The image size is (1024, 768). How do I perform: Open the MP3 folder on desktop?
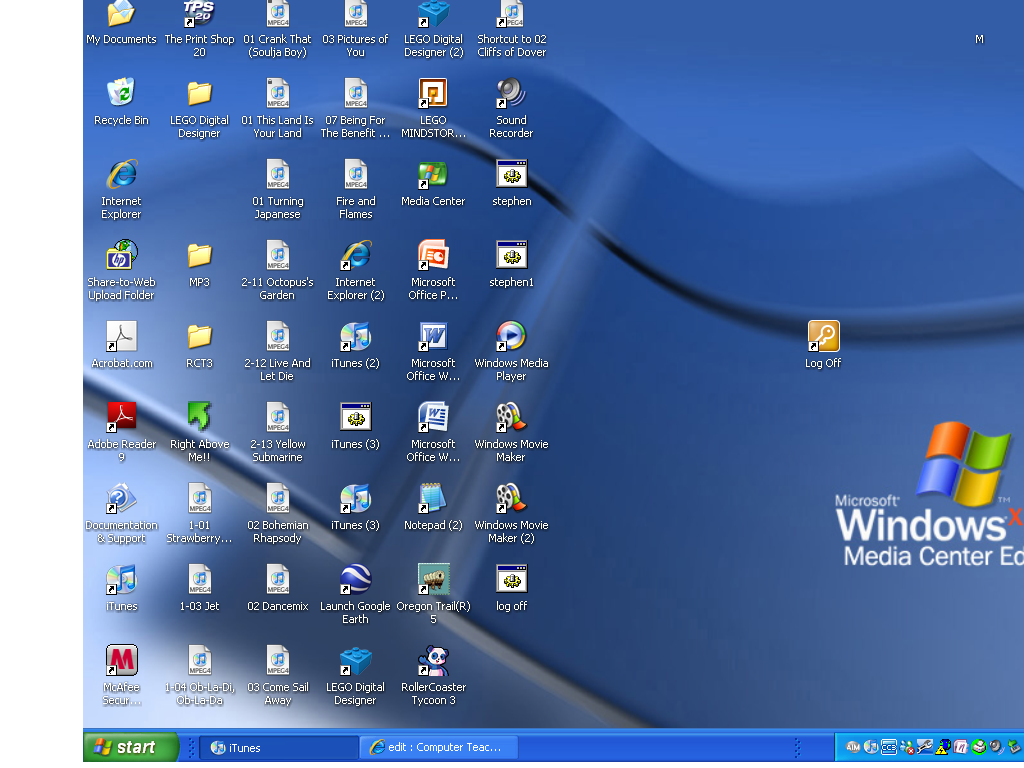pos(199,264)
